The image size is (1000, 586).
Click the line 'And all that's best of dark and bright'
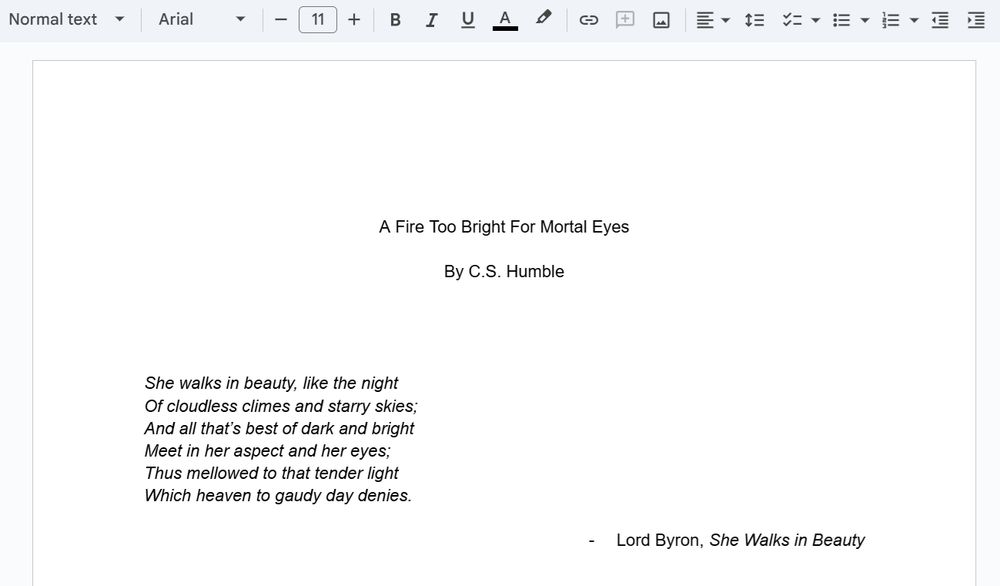pos(279,429)
